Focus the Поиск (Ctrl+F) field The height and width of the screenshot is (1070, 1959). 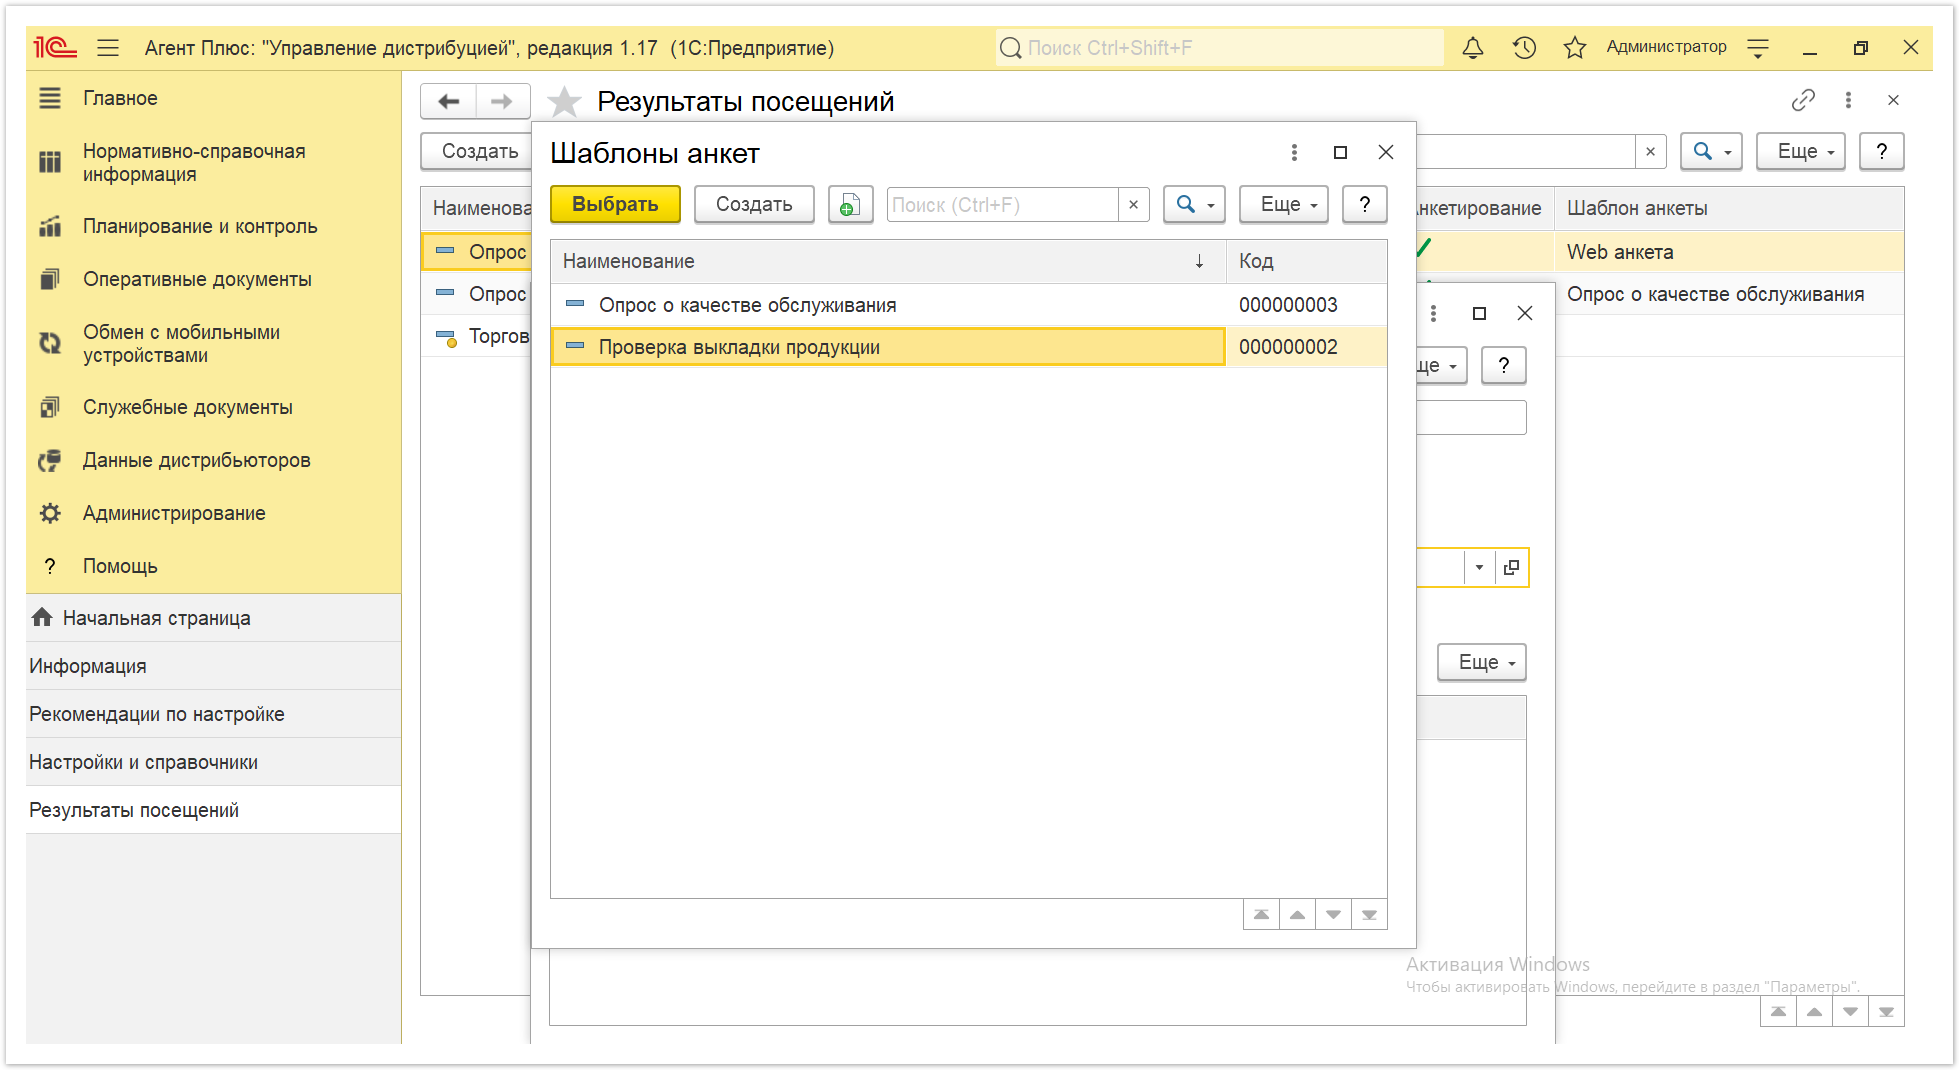(x=1003, y=204)
